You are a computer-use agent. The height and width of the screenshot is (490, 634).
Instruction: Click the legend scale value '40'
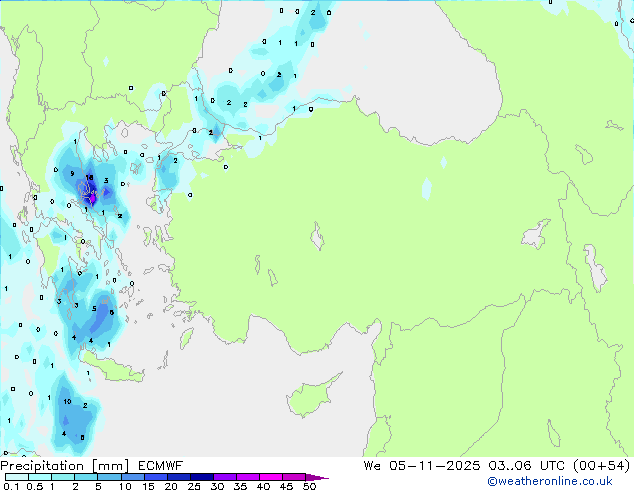[x=263, y=486]
